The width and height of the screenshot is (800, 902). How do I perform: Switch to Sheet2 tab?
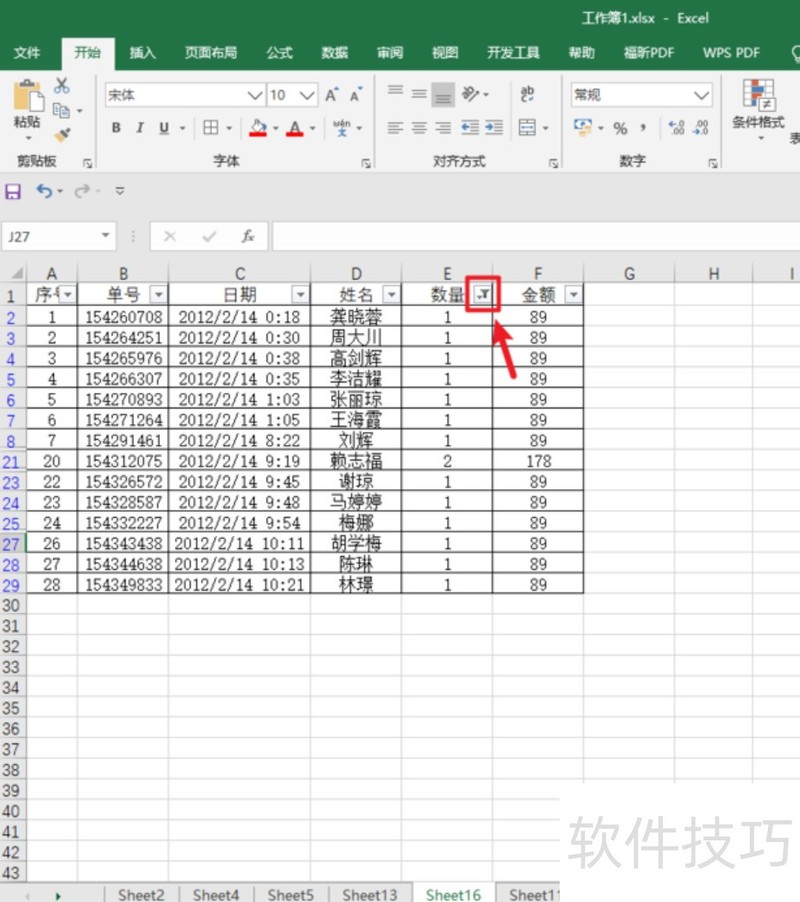[x=141, y=894]
